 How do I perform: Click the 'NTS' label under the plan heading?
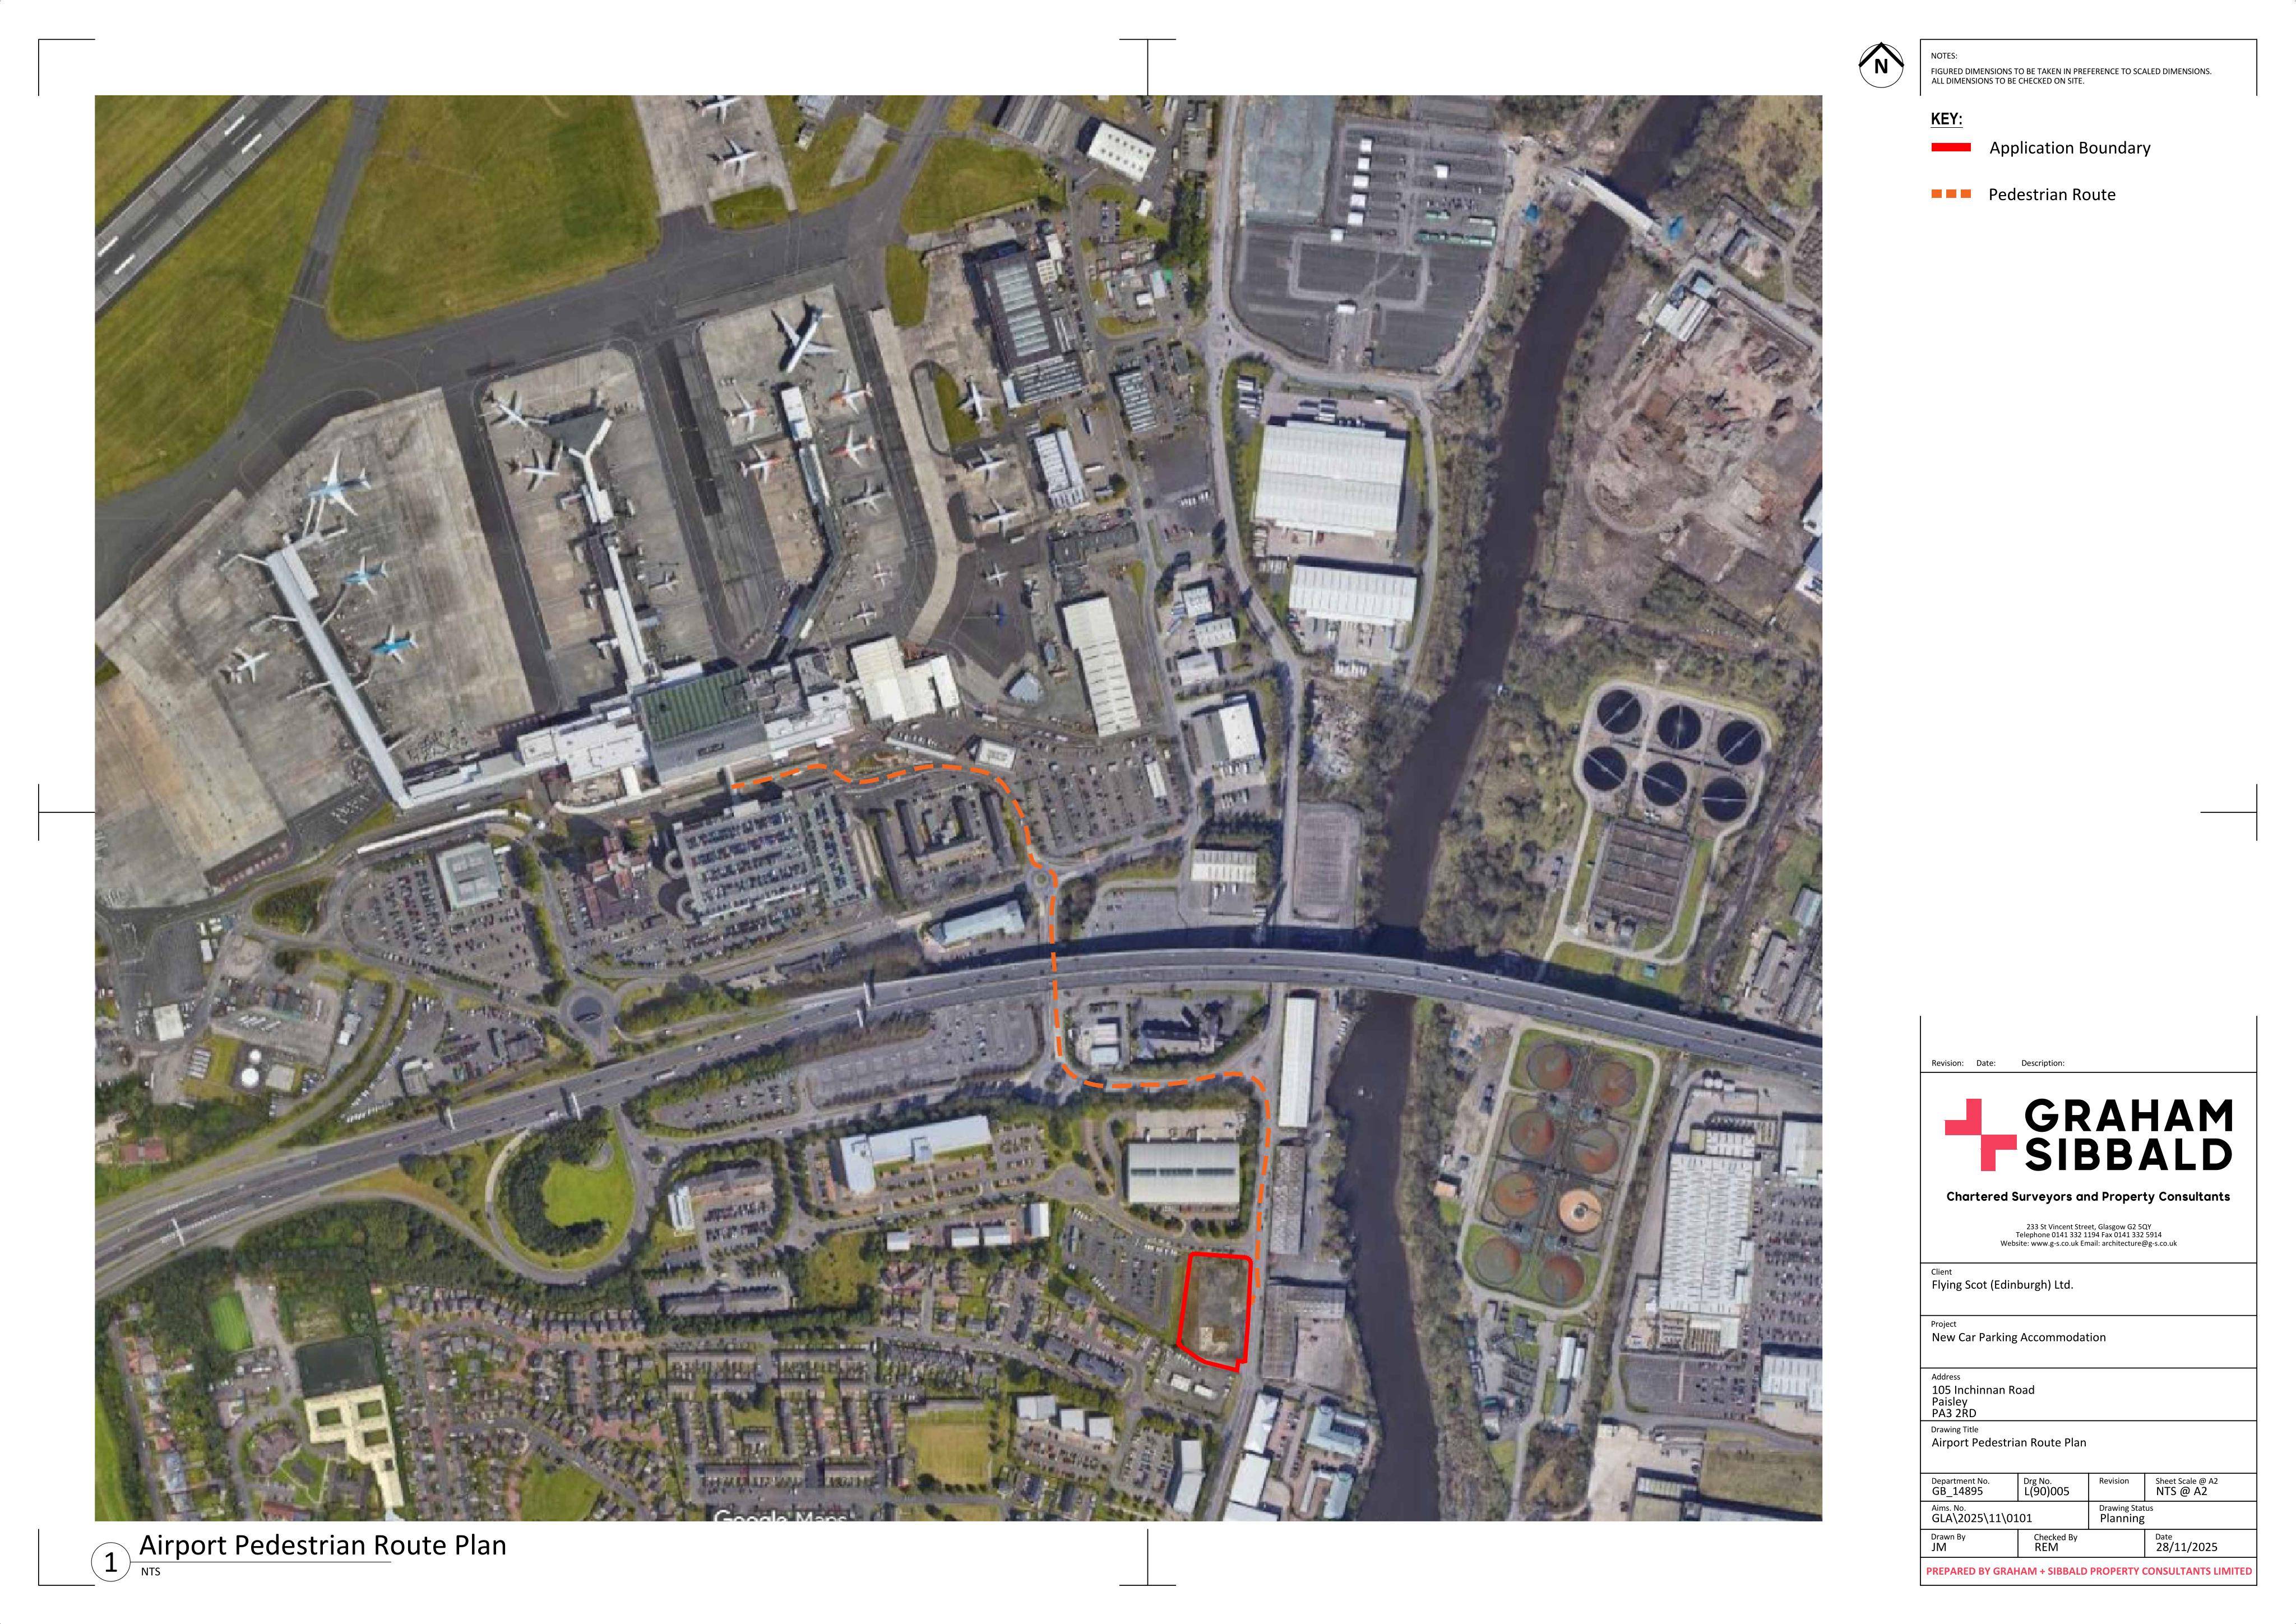coord(150,1572)
